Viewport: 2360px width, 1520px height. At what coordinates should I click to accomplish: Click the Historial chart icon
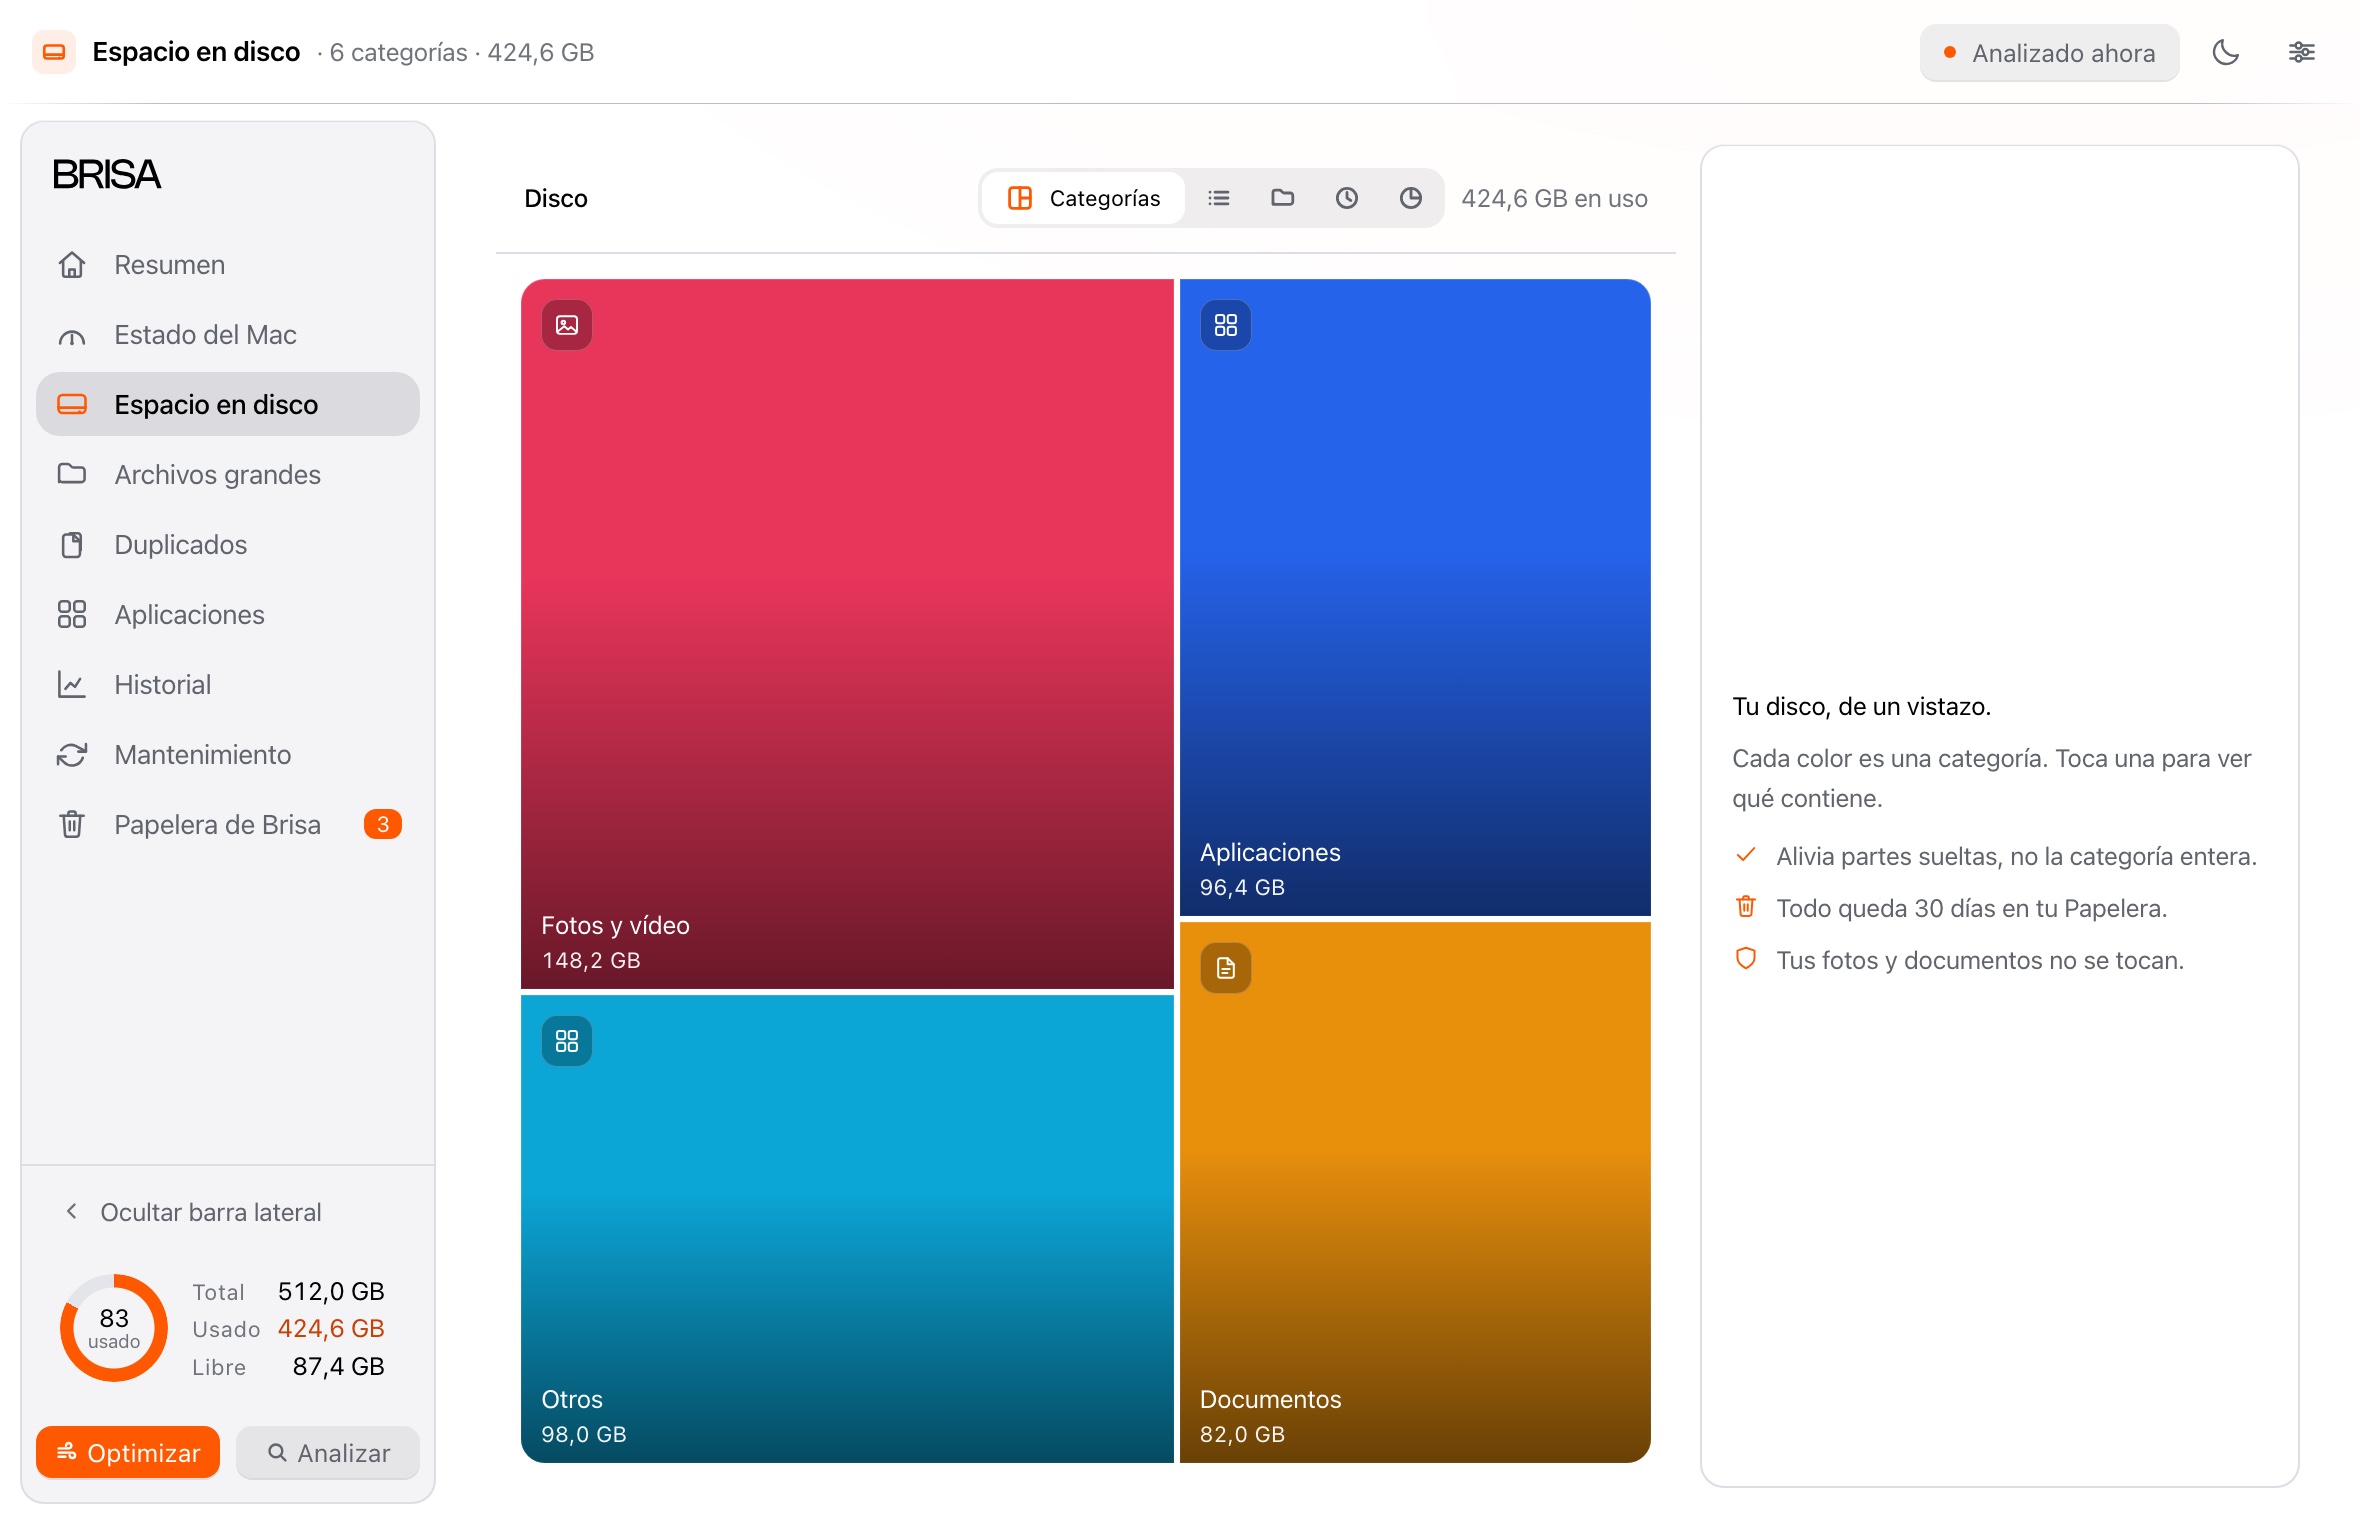pyautogui.click(x=72, y=685)
